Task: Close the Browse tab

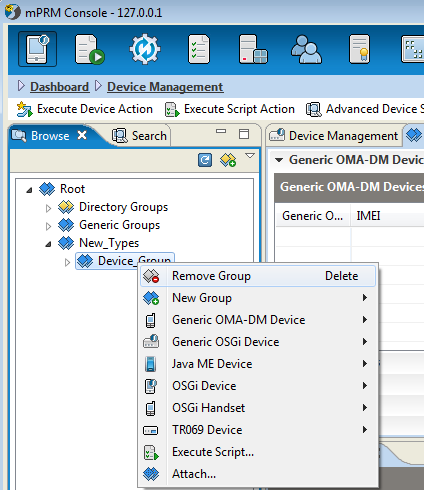Action: (82, 135)
